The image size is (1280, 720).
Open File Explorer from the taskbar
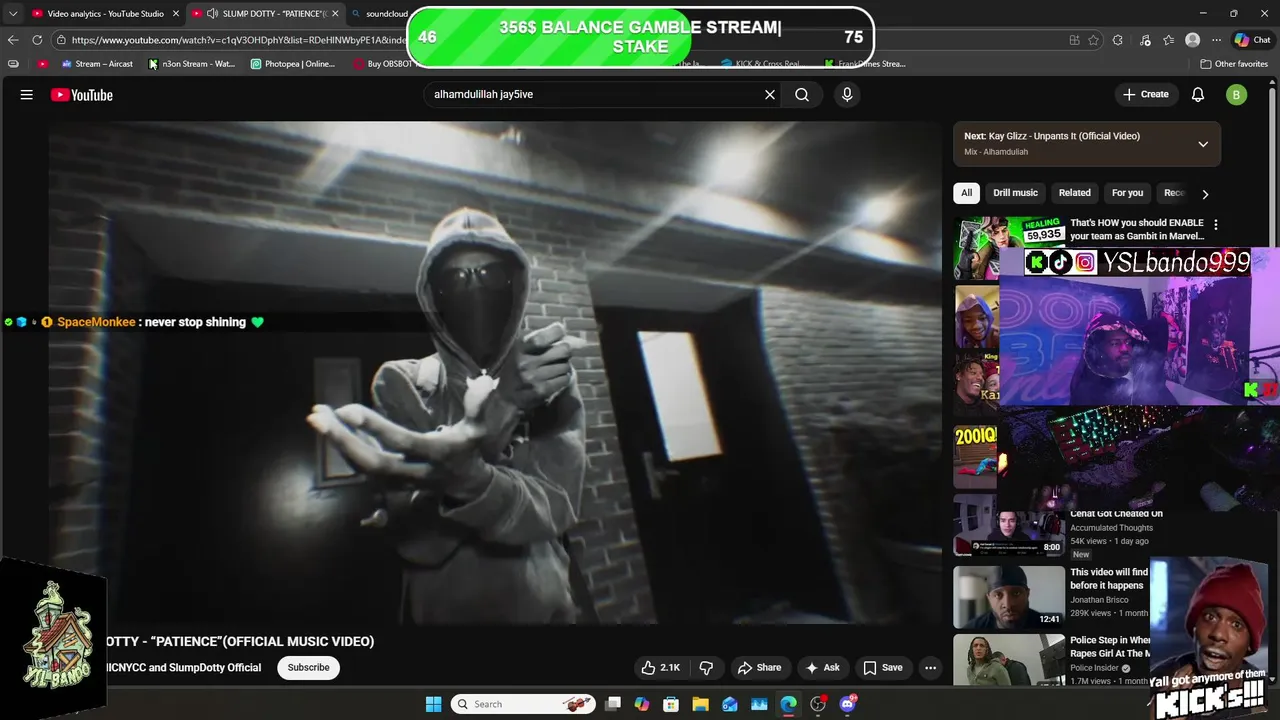click(700, 704)
